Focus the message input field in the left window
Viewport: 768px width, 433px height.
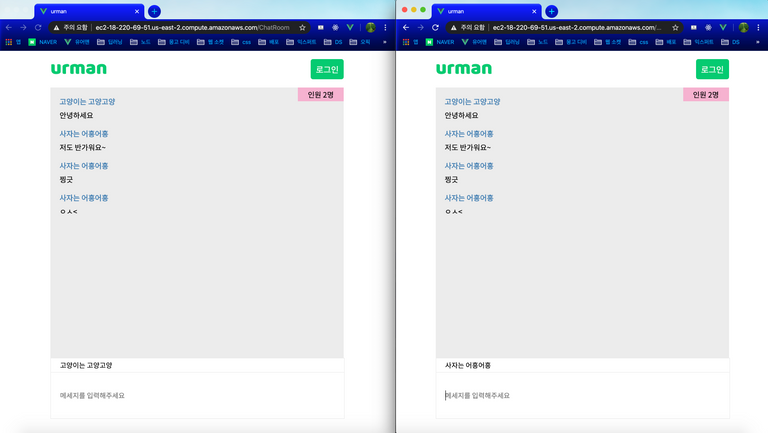[x=197, y=395]
